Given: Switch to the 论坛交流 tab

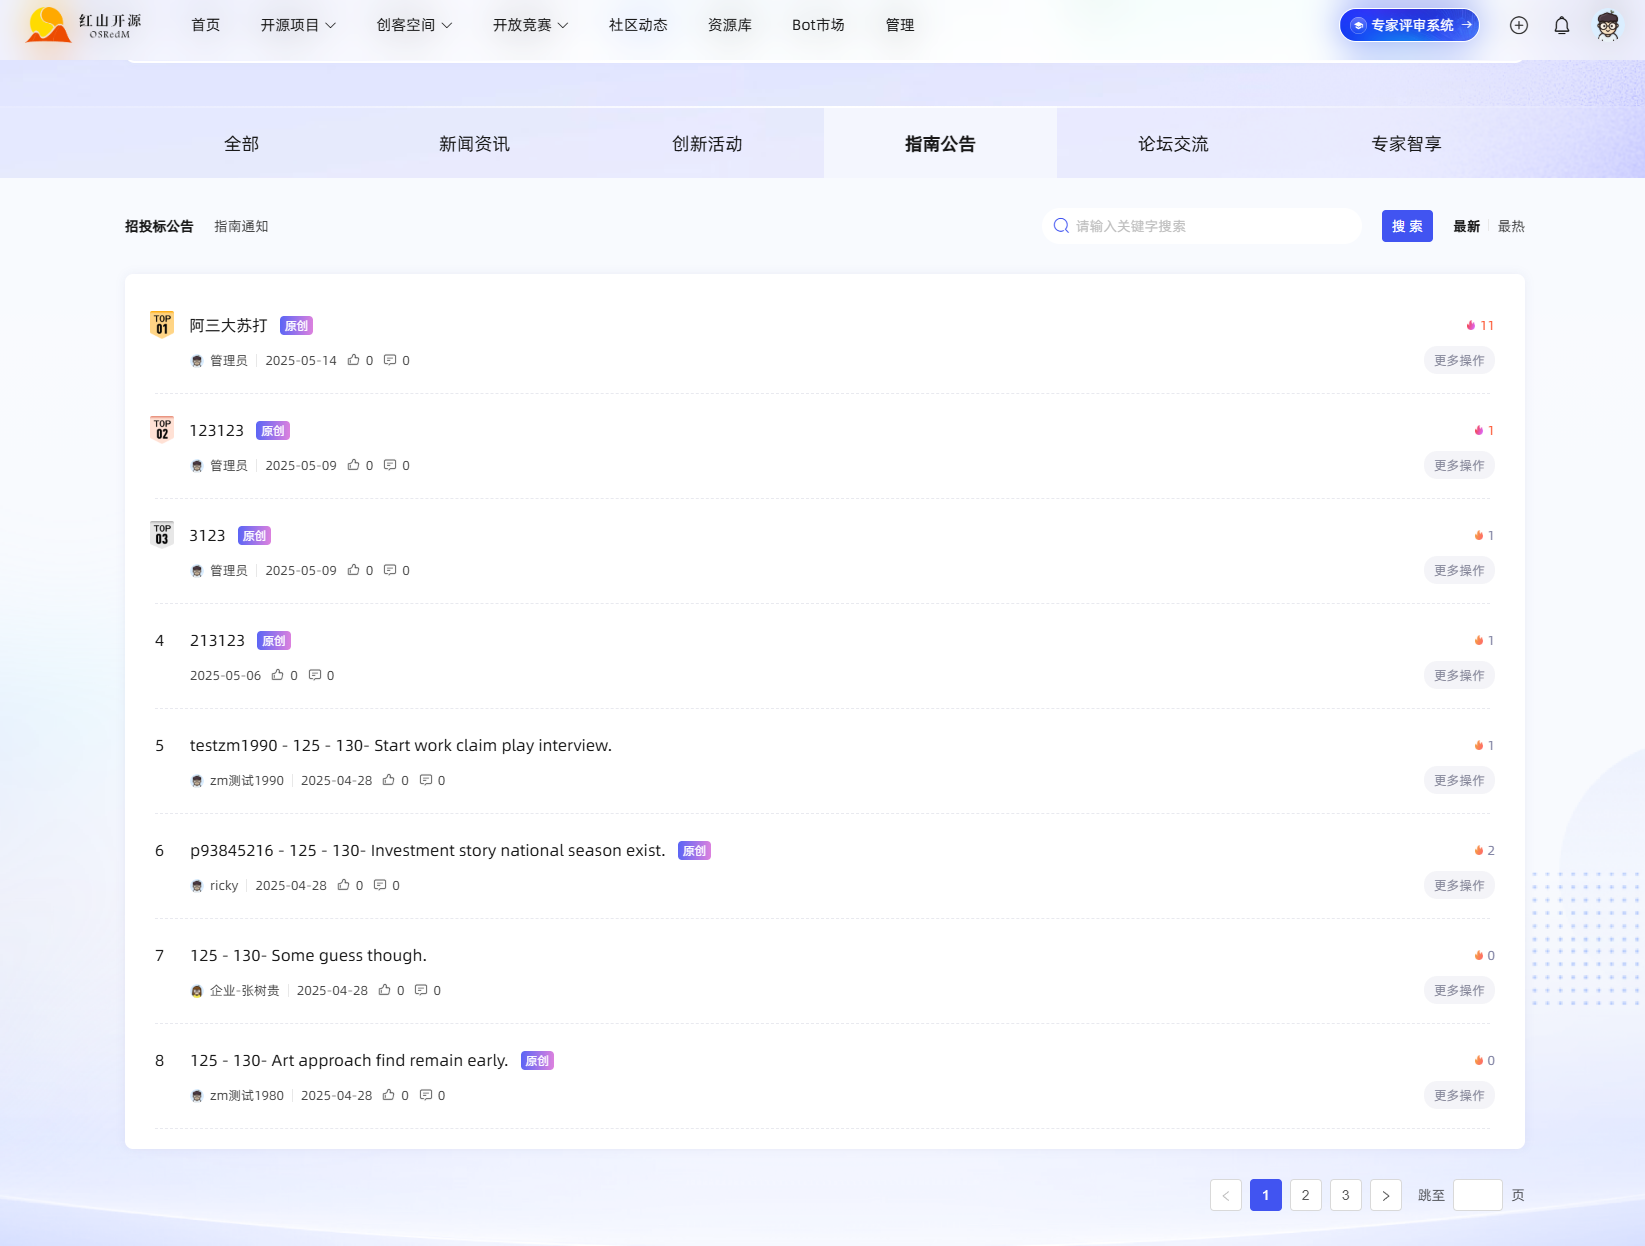Looking at the screenshot, I should click(1173, 143).
